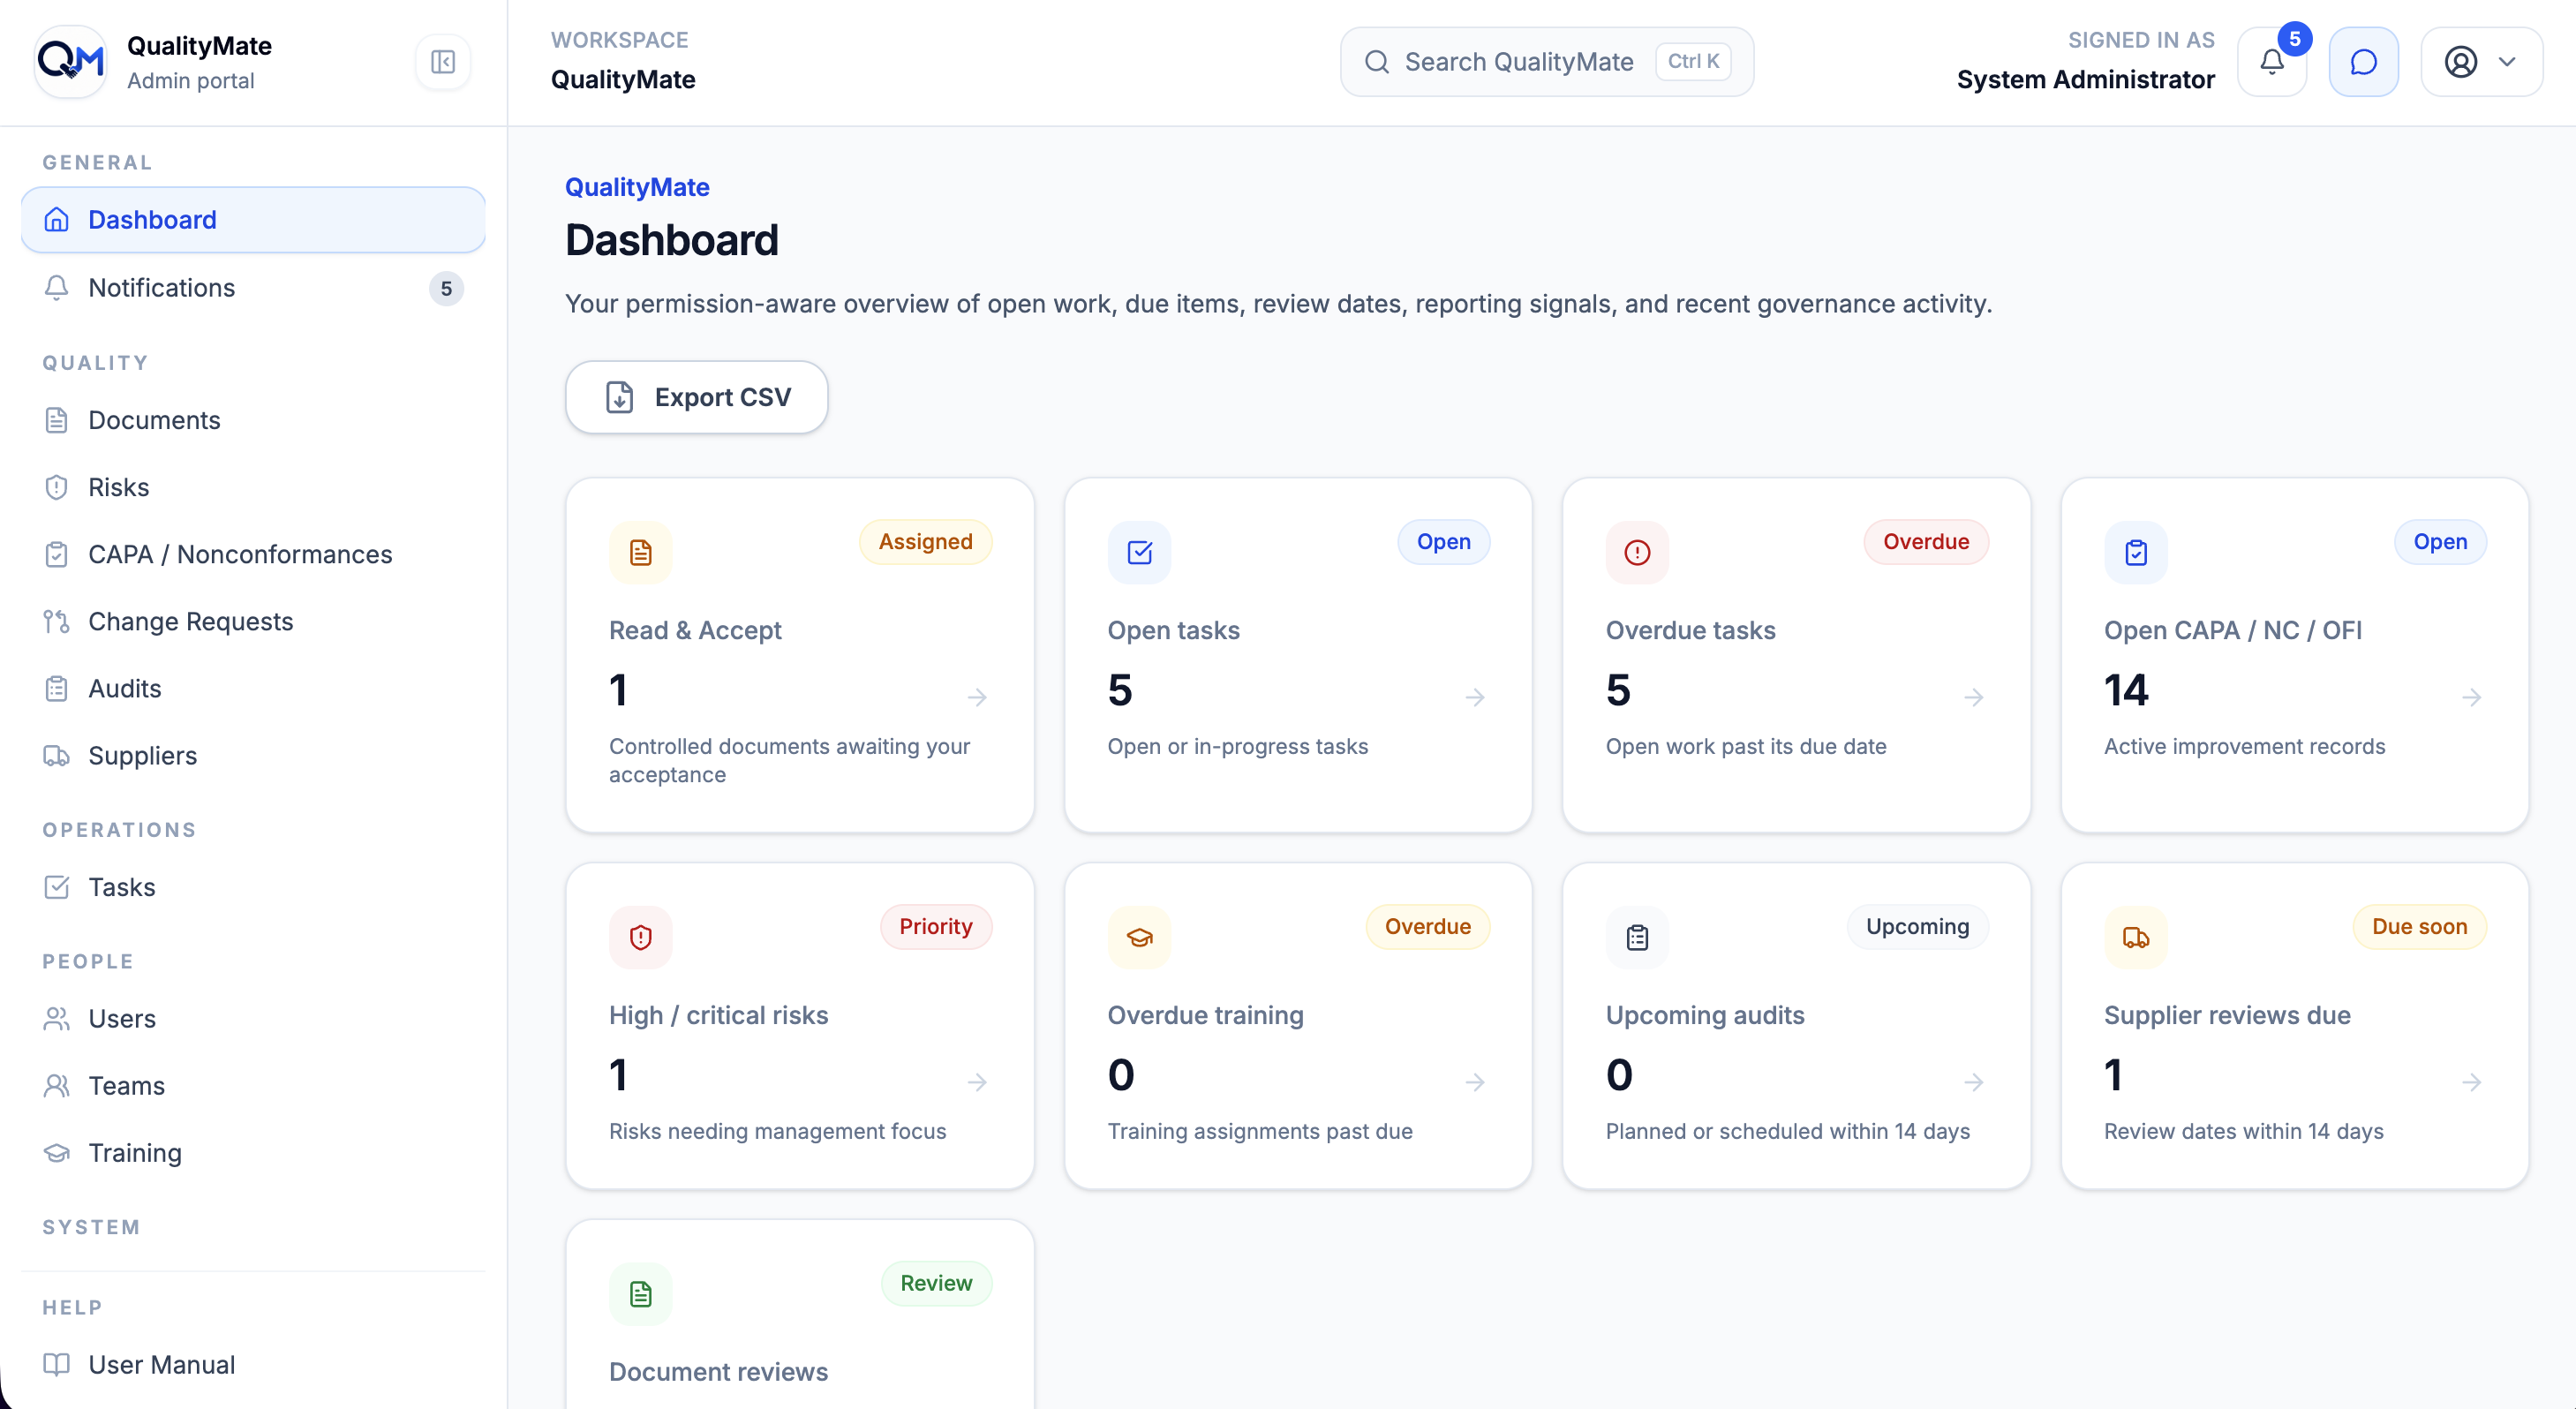Open Risks in the sidebar

click(253, 487)
